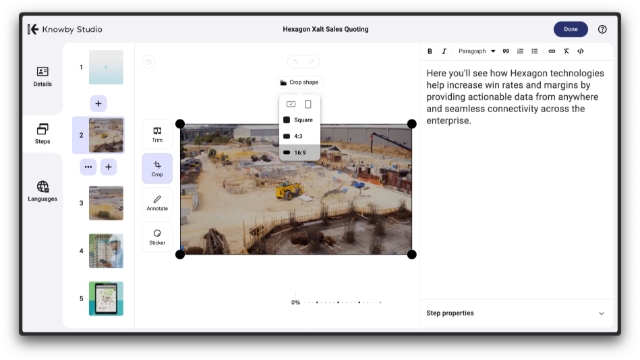This screenshot has width=640, height=360.
Task: Select step 3 thumbnail
Action: tap(106, 203)
